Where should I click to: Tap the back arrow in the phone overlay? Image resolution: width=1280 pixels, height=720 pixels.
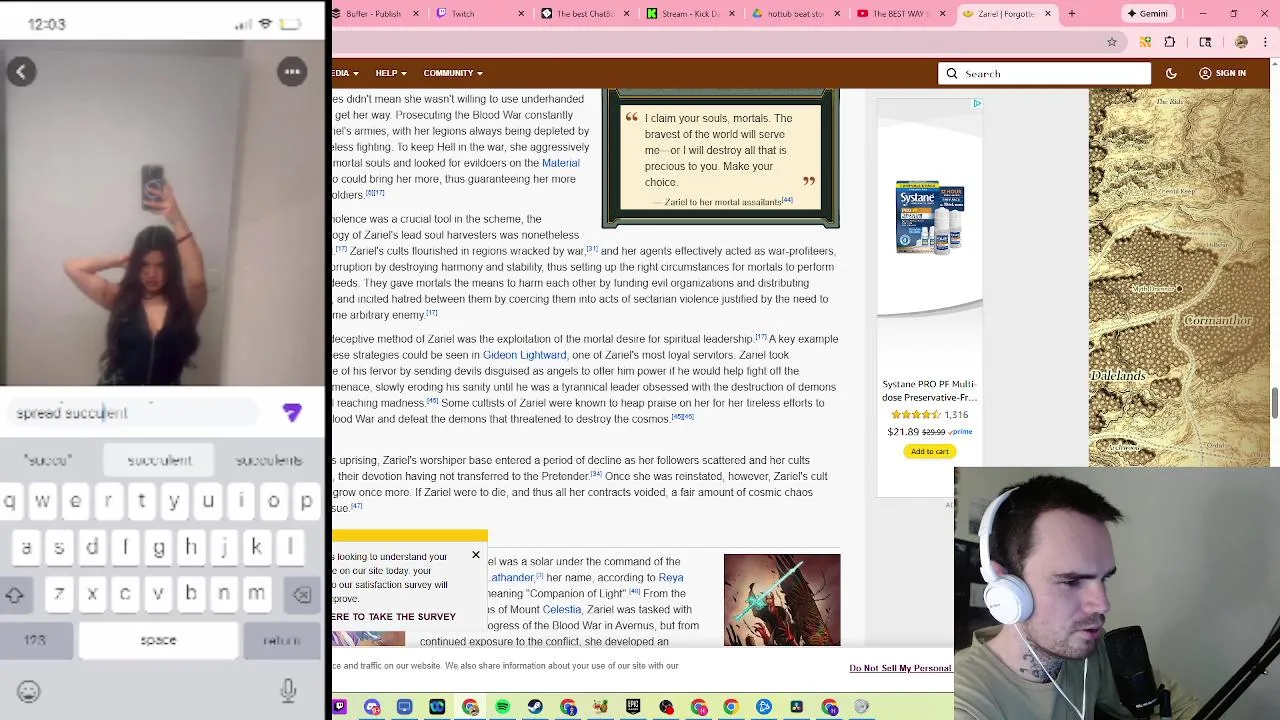click(21, 72)
